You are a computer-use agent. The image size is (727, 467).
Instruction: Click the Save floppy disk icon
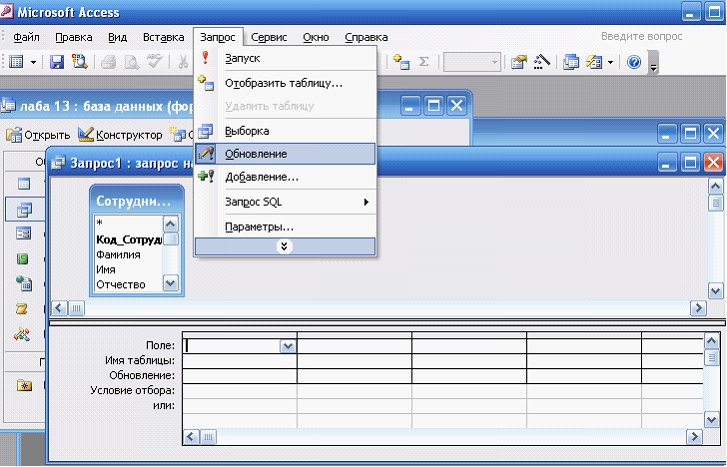click(57, 62)
